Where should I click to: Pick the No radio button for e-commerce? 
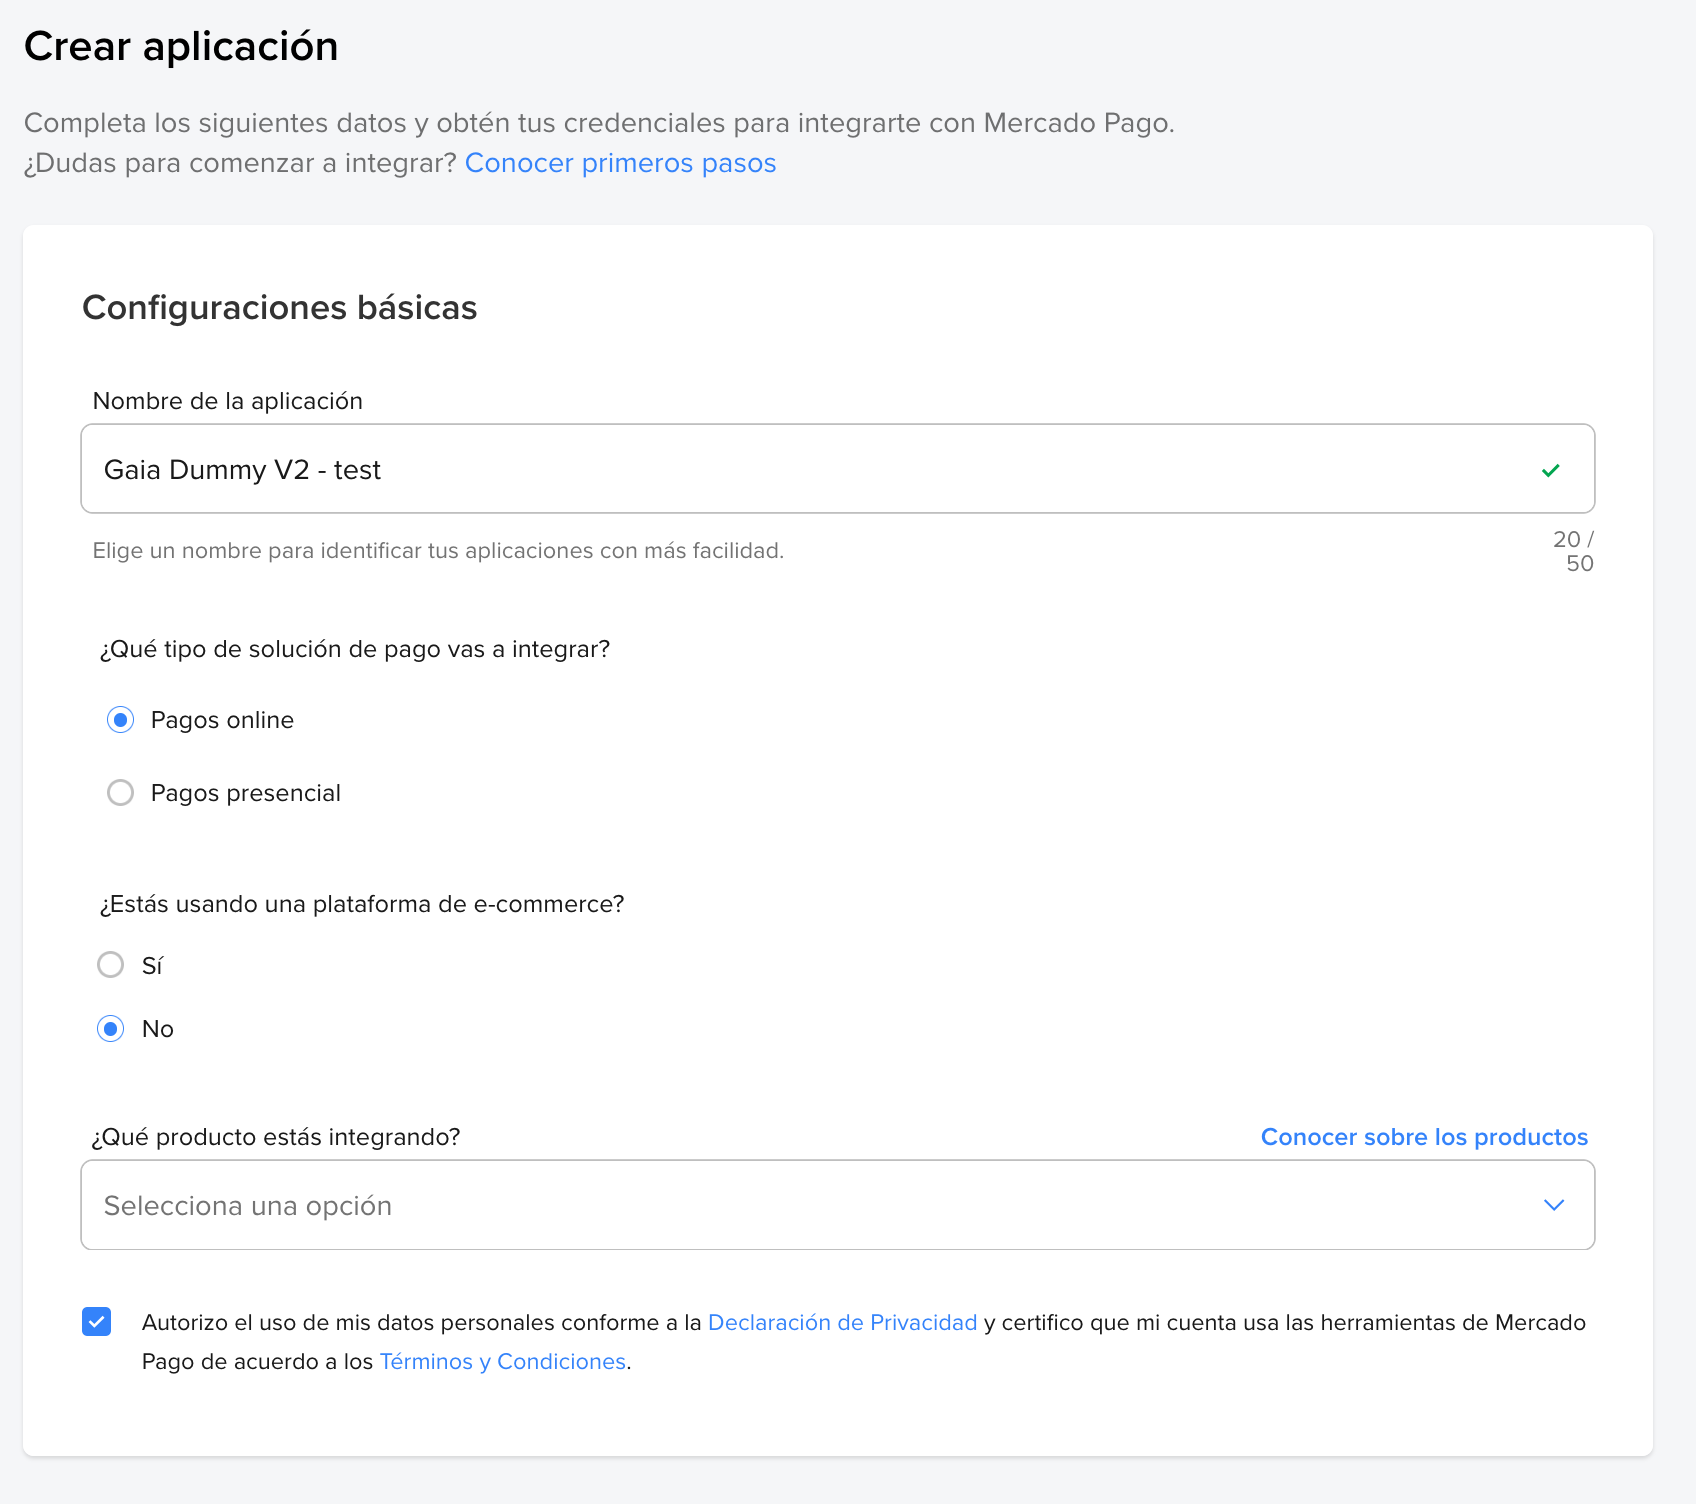[x=110, y=1029]
